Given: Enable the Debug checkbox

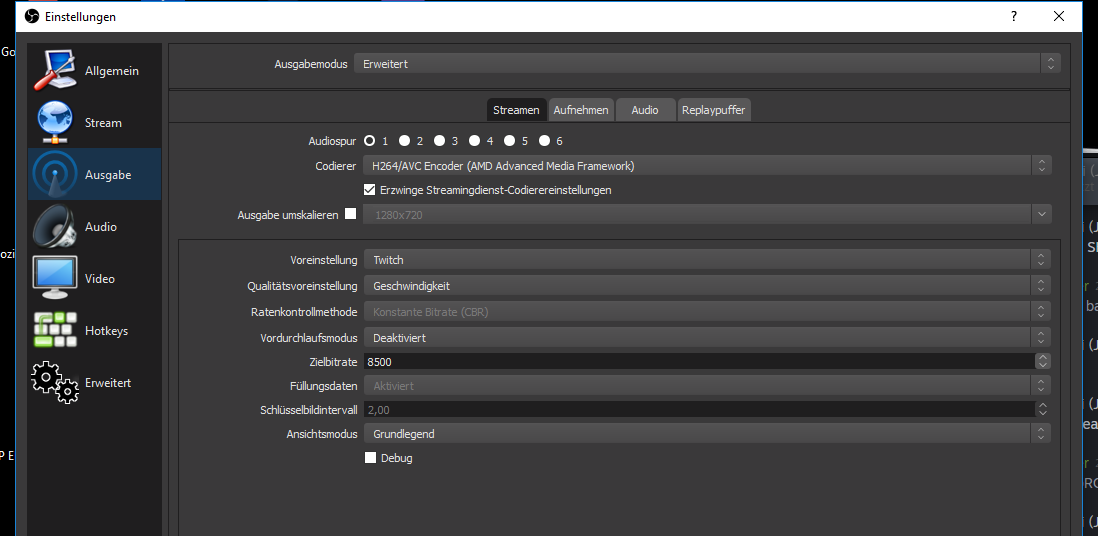Looking at the screenshot, I should pyautogui.click(x=370, y=458).
